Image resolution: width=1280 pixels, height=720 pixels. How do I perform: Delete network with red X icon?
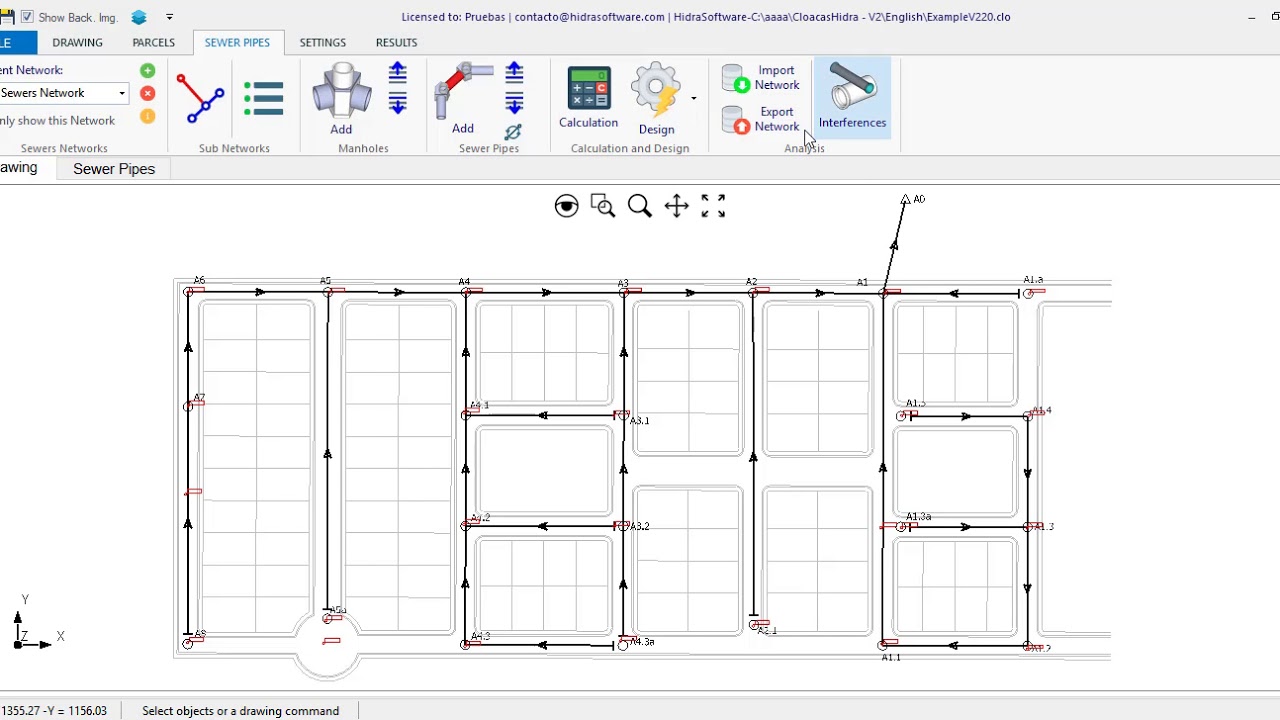(x=147, y=93)
